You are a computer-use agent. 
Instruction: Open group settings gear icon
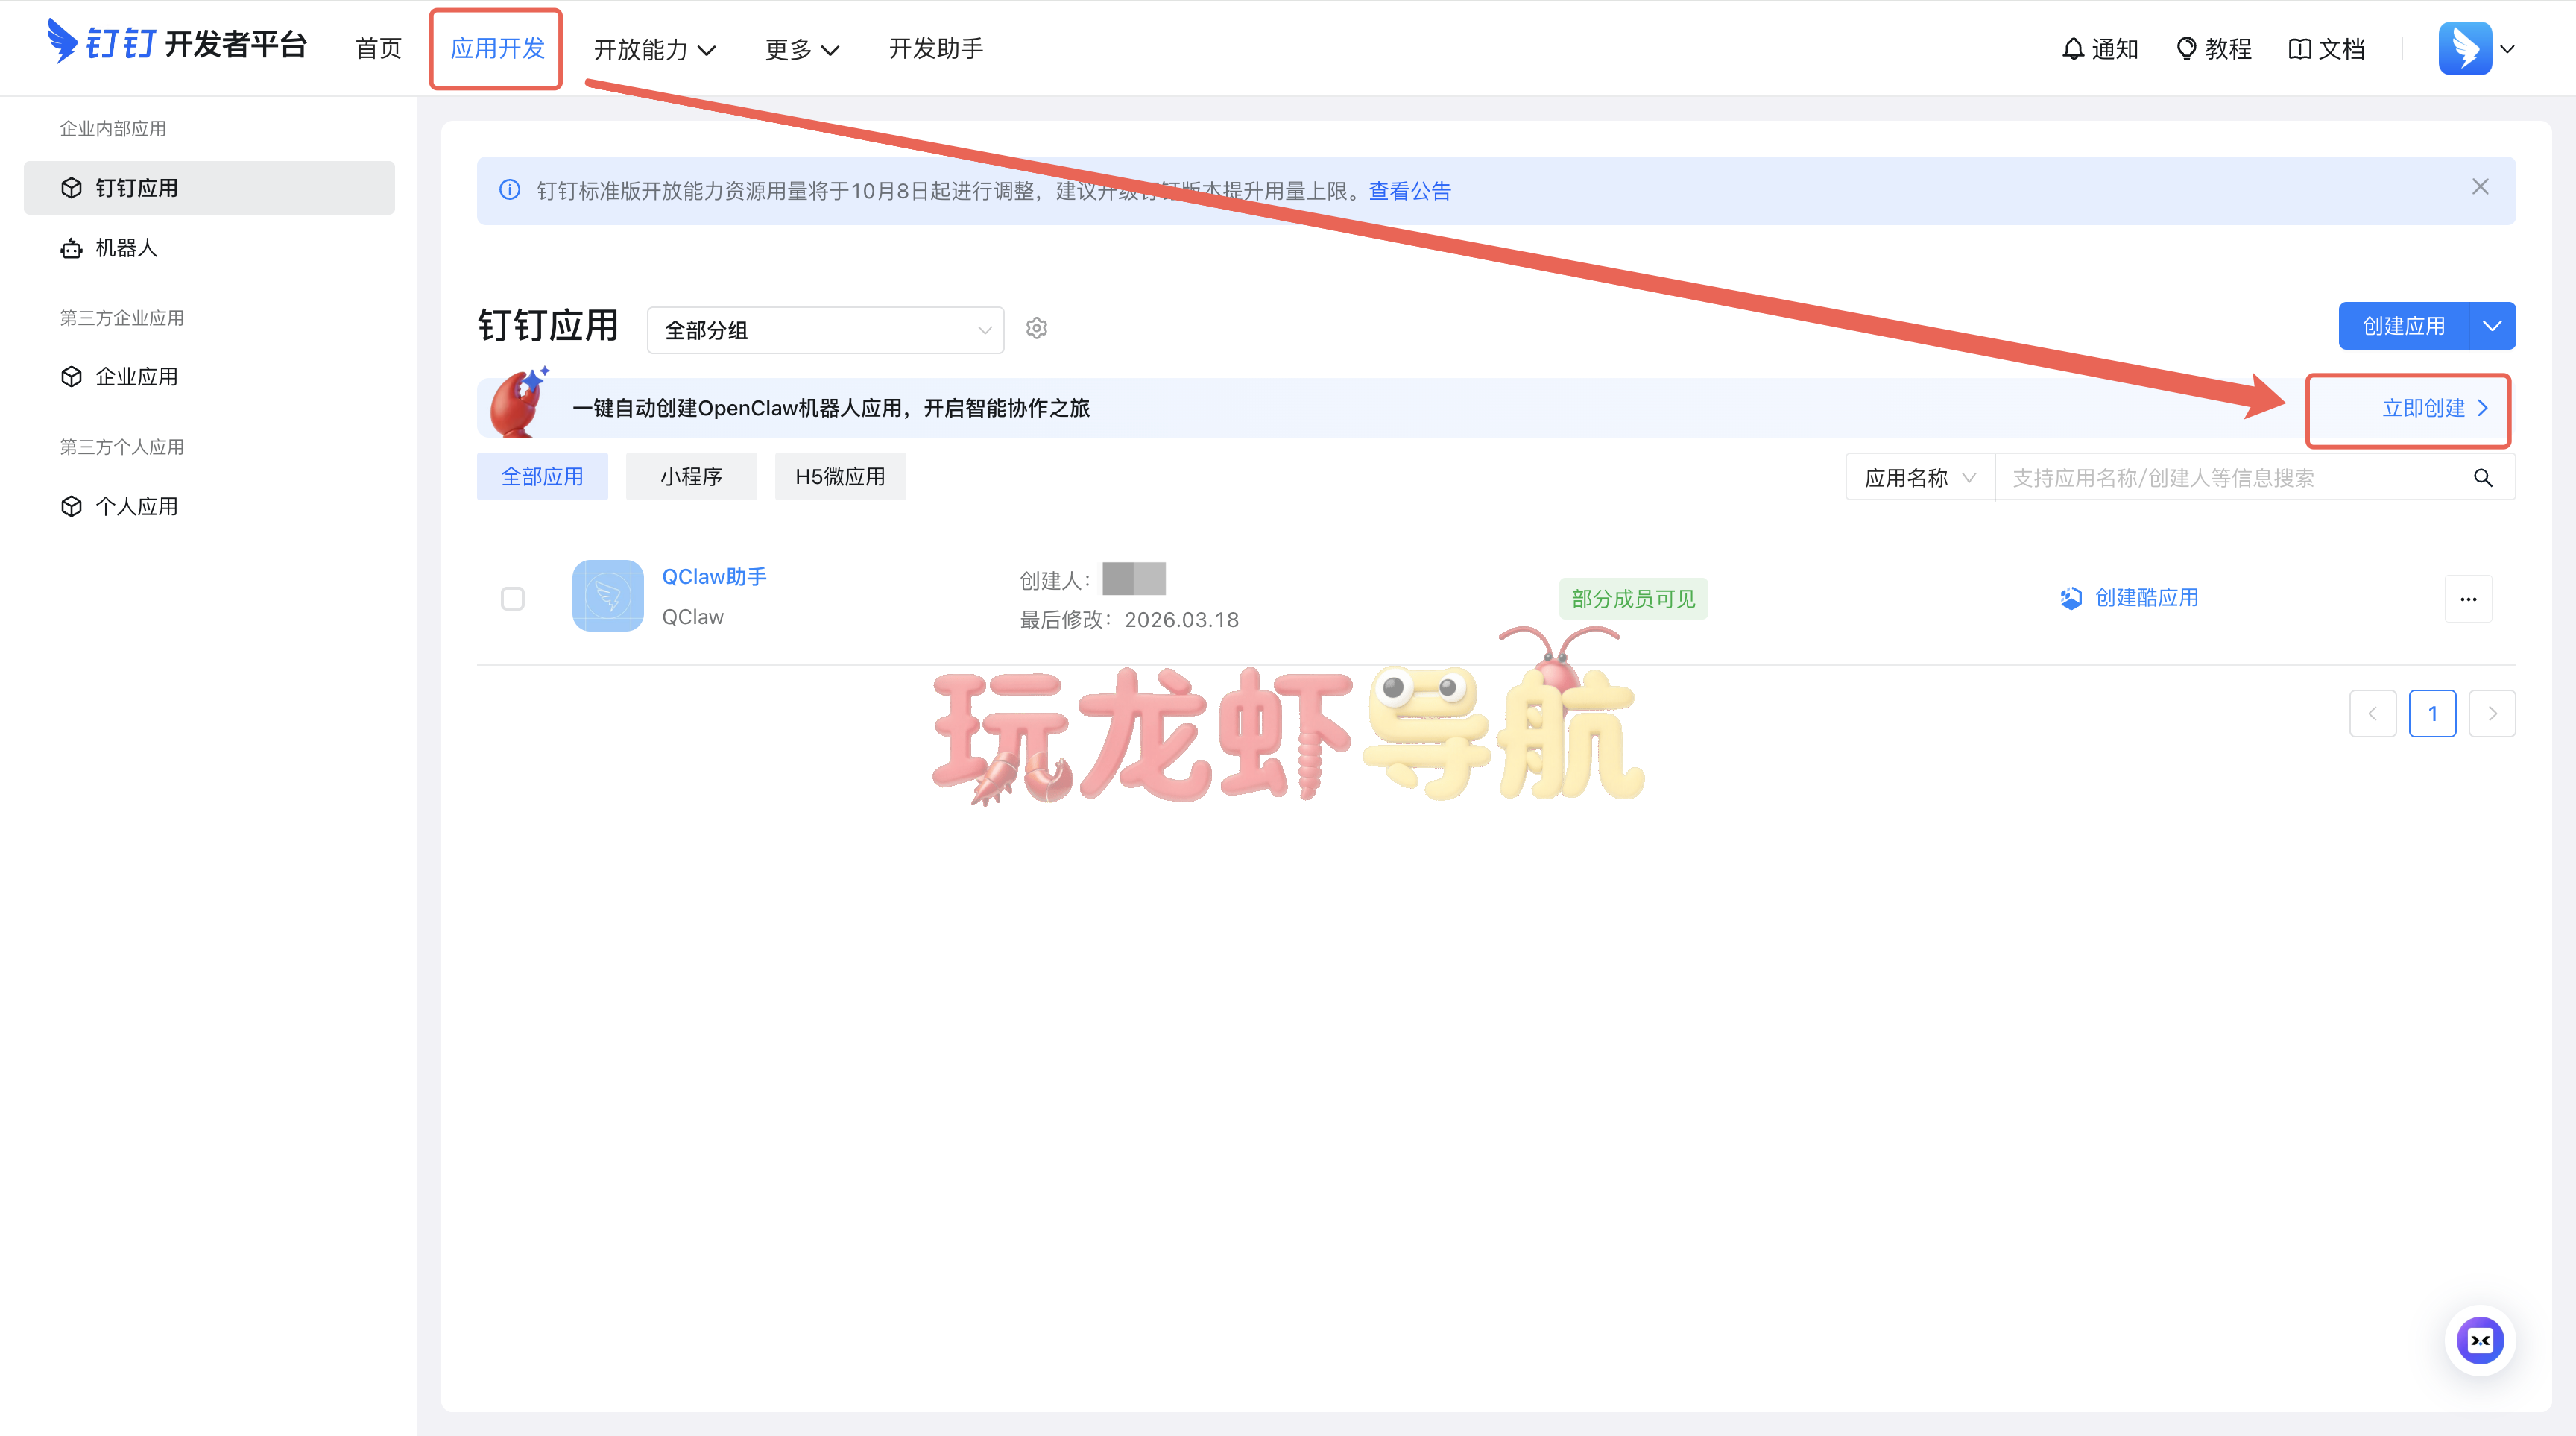pos(1037,328)
